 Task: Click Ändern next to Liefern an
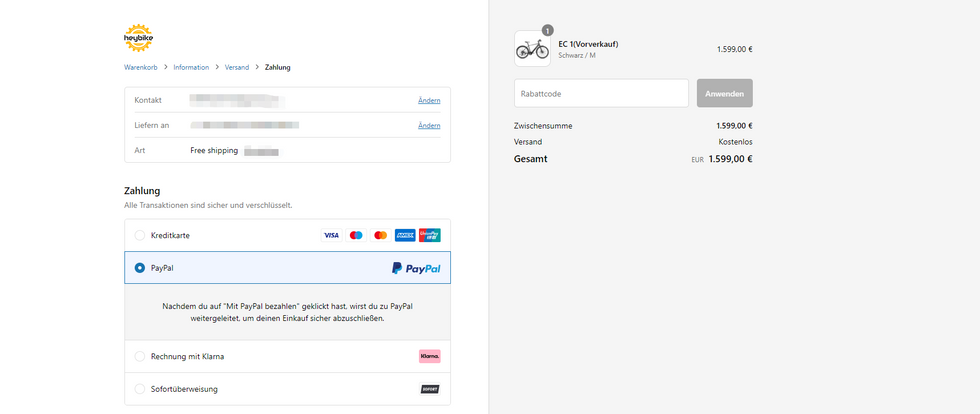click(x=428, y=126)
